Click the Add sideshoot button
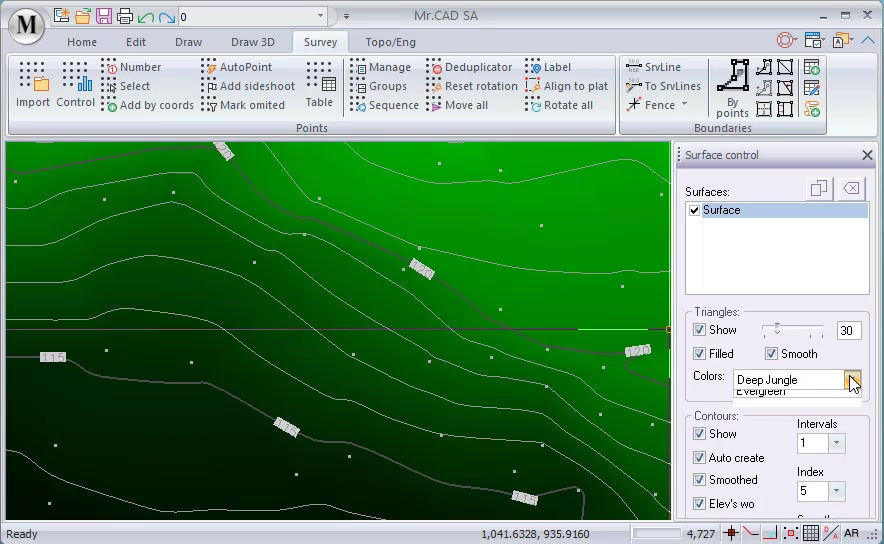This screenshot has height=544, width=884. click(249, 86)
